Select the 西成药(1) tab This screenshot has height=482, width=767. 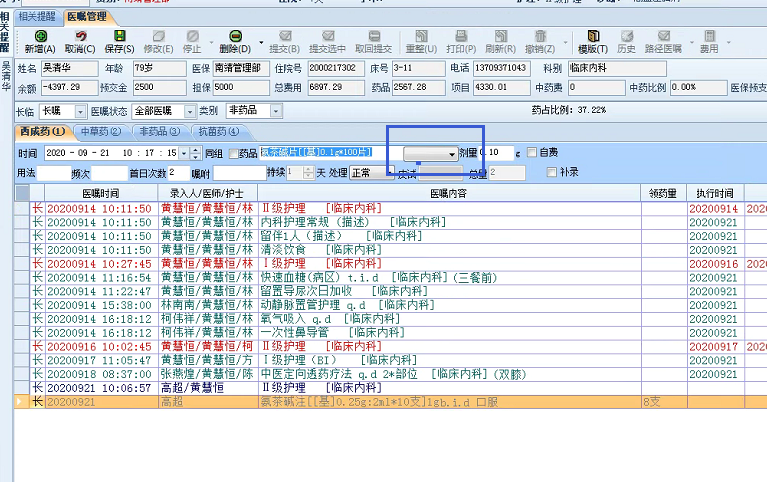[x=43, y=132]
